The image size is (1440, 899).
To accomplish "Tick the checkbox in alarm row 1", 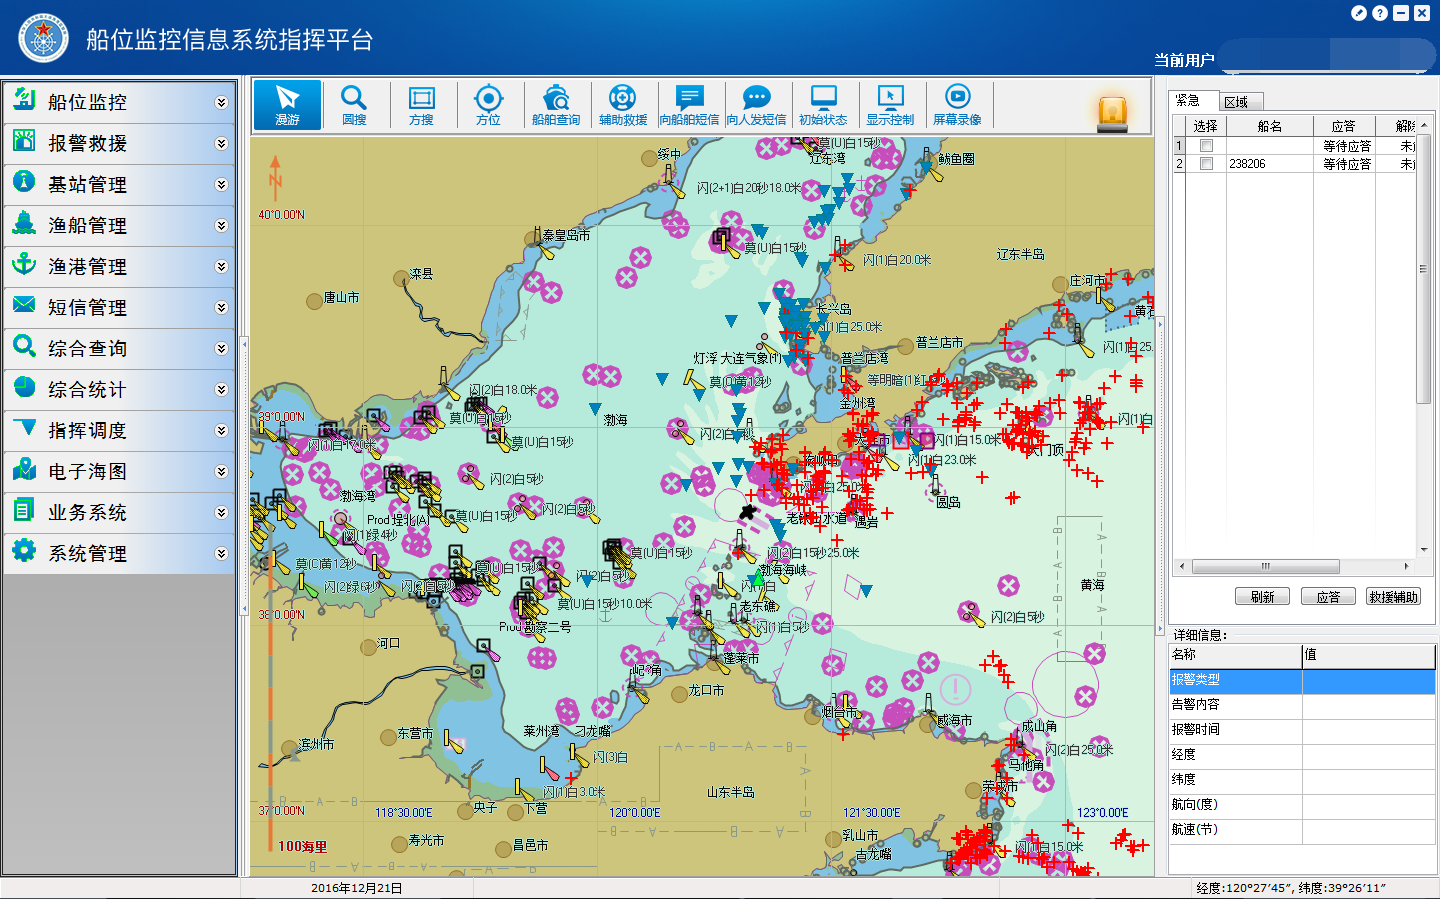I will coord(1206,146).
